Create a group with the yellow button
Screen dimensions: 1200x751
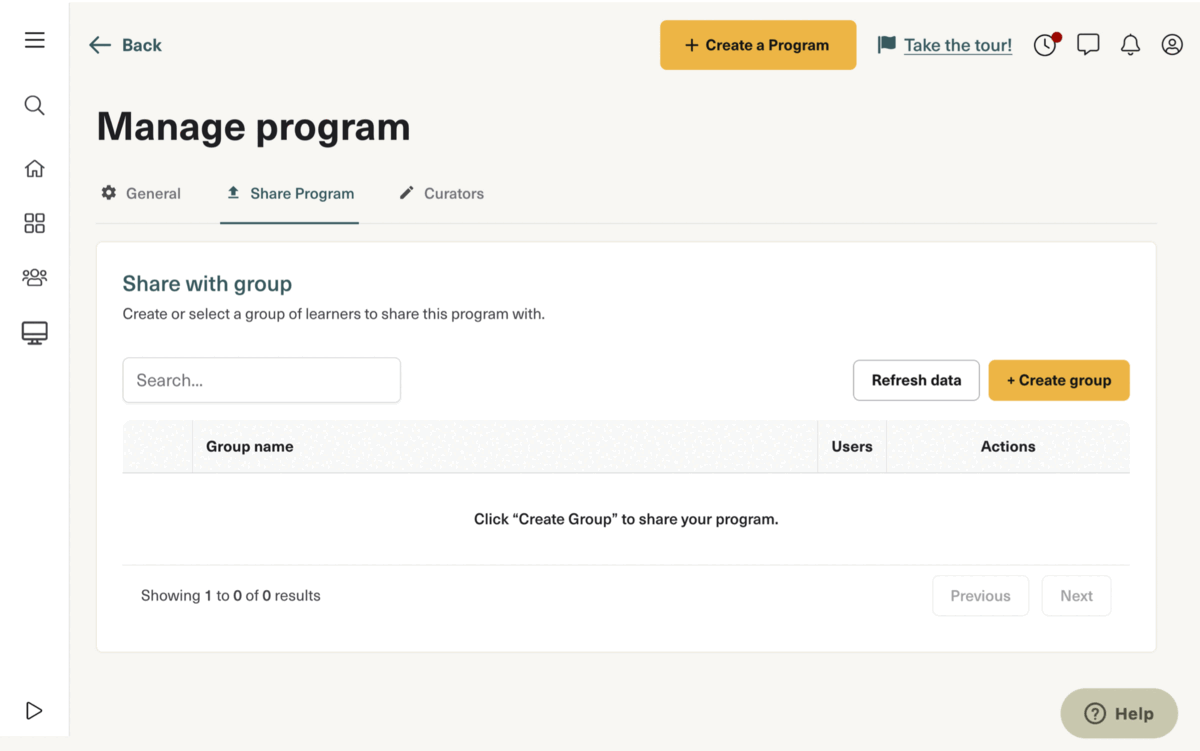(1059, 380)
